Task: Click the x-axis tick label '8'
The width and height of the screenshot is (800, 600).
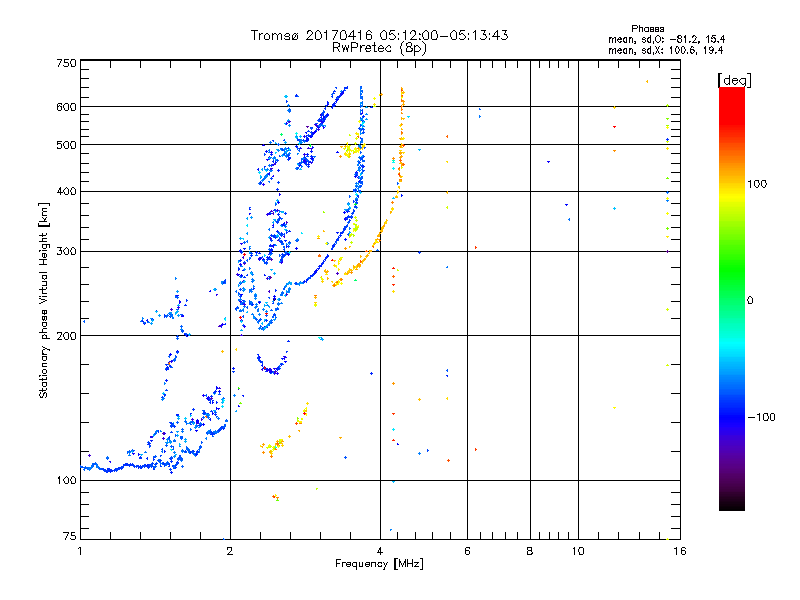Action: [x=530, y=551]
